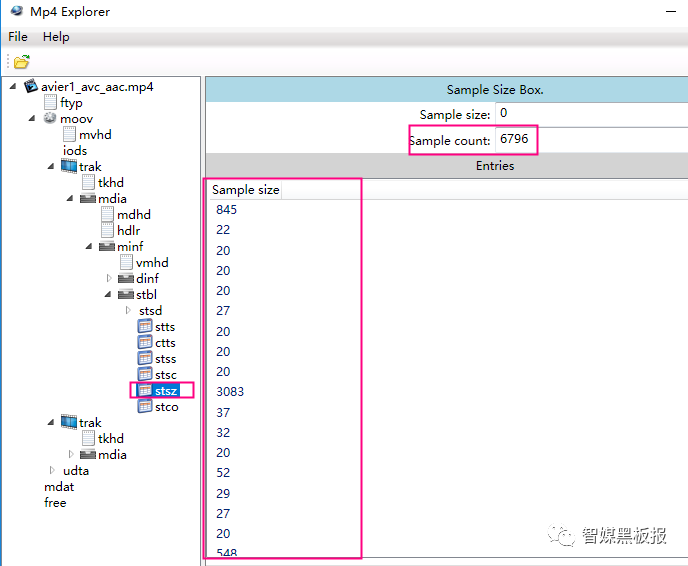Click the mdhd document icon

108,214
